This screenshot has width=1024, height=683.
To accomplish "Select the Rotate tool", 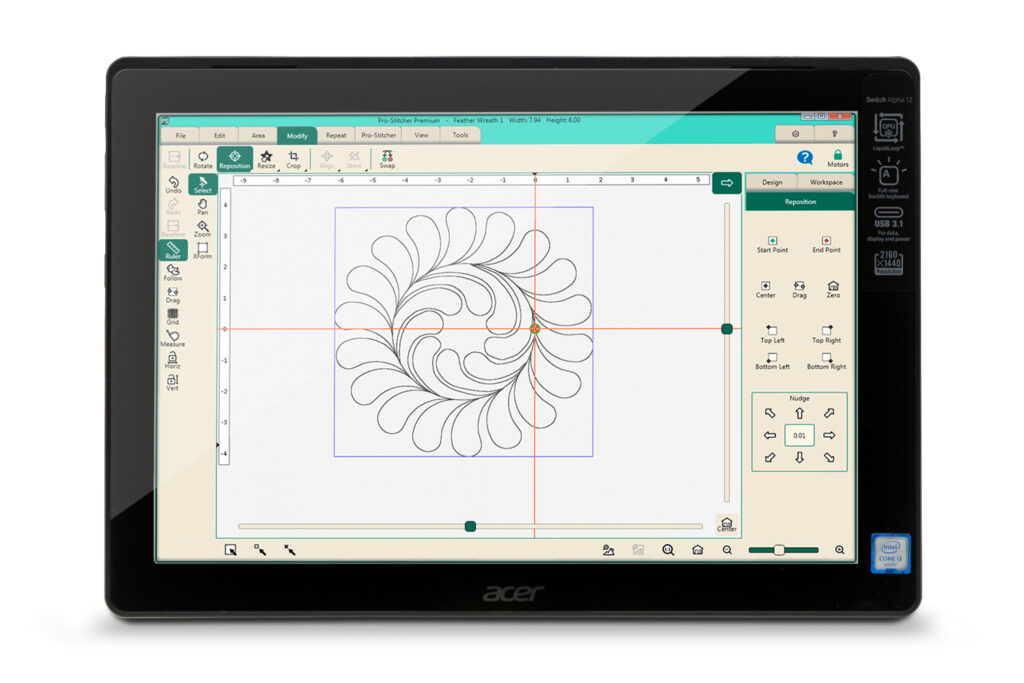I will click(x=203, y=159).
